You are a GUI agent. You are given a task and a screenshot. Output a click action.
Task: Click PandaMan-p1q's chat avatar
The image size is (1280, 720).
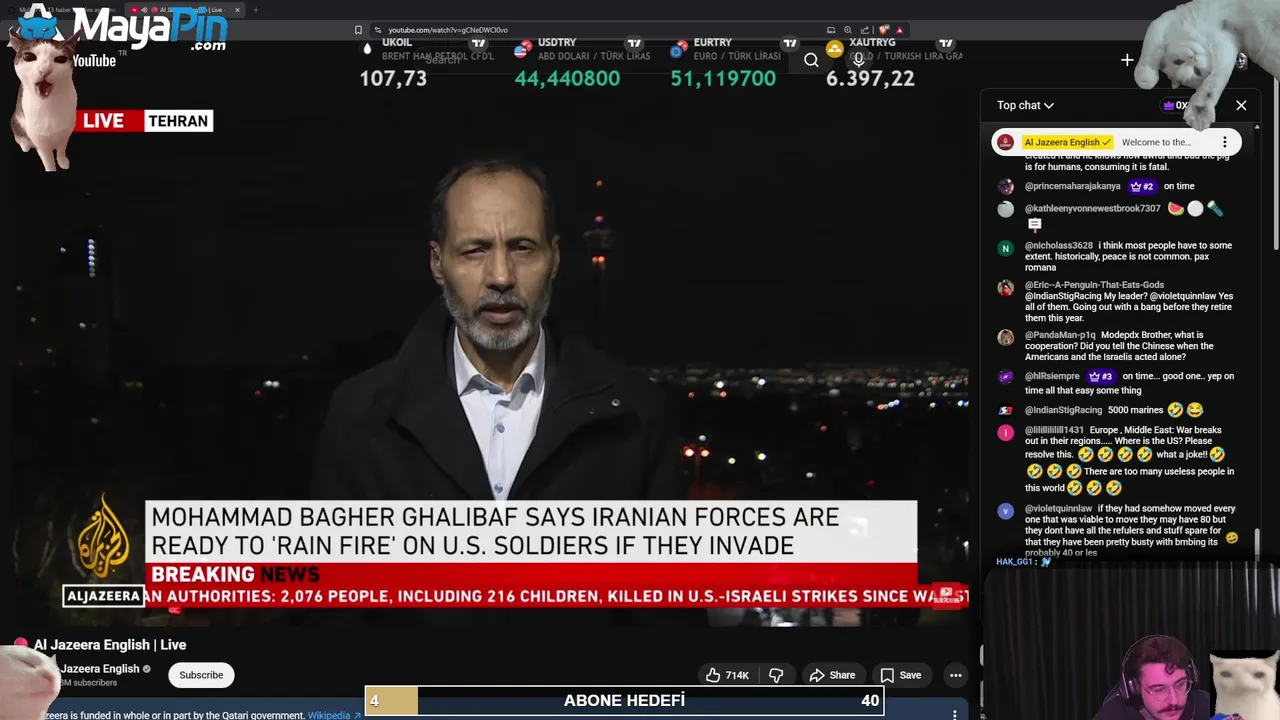[1006, 338]
